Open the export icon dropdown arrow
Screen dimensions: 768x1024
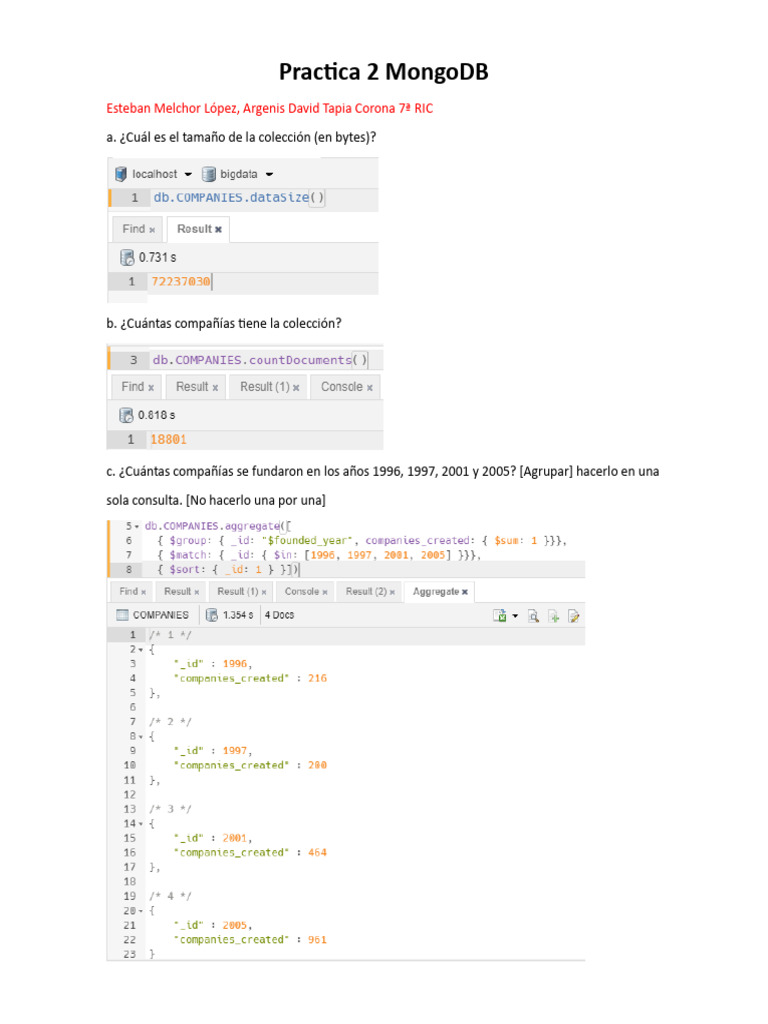point(515,615)
